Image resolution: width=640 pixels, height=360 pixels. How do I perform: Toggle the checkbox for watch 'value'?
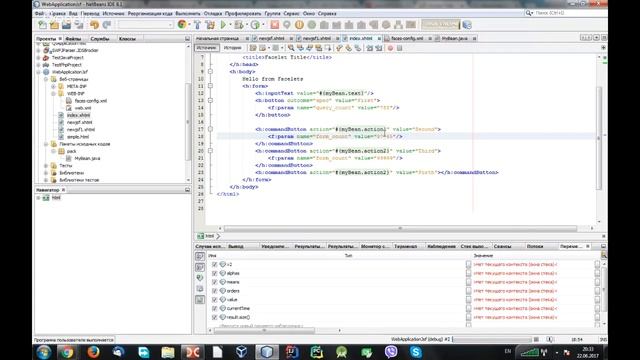point(214,300)
